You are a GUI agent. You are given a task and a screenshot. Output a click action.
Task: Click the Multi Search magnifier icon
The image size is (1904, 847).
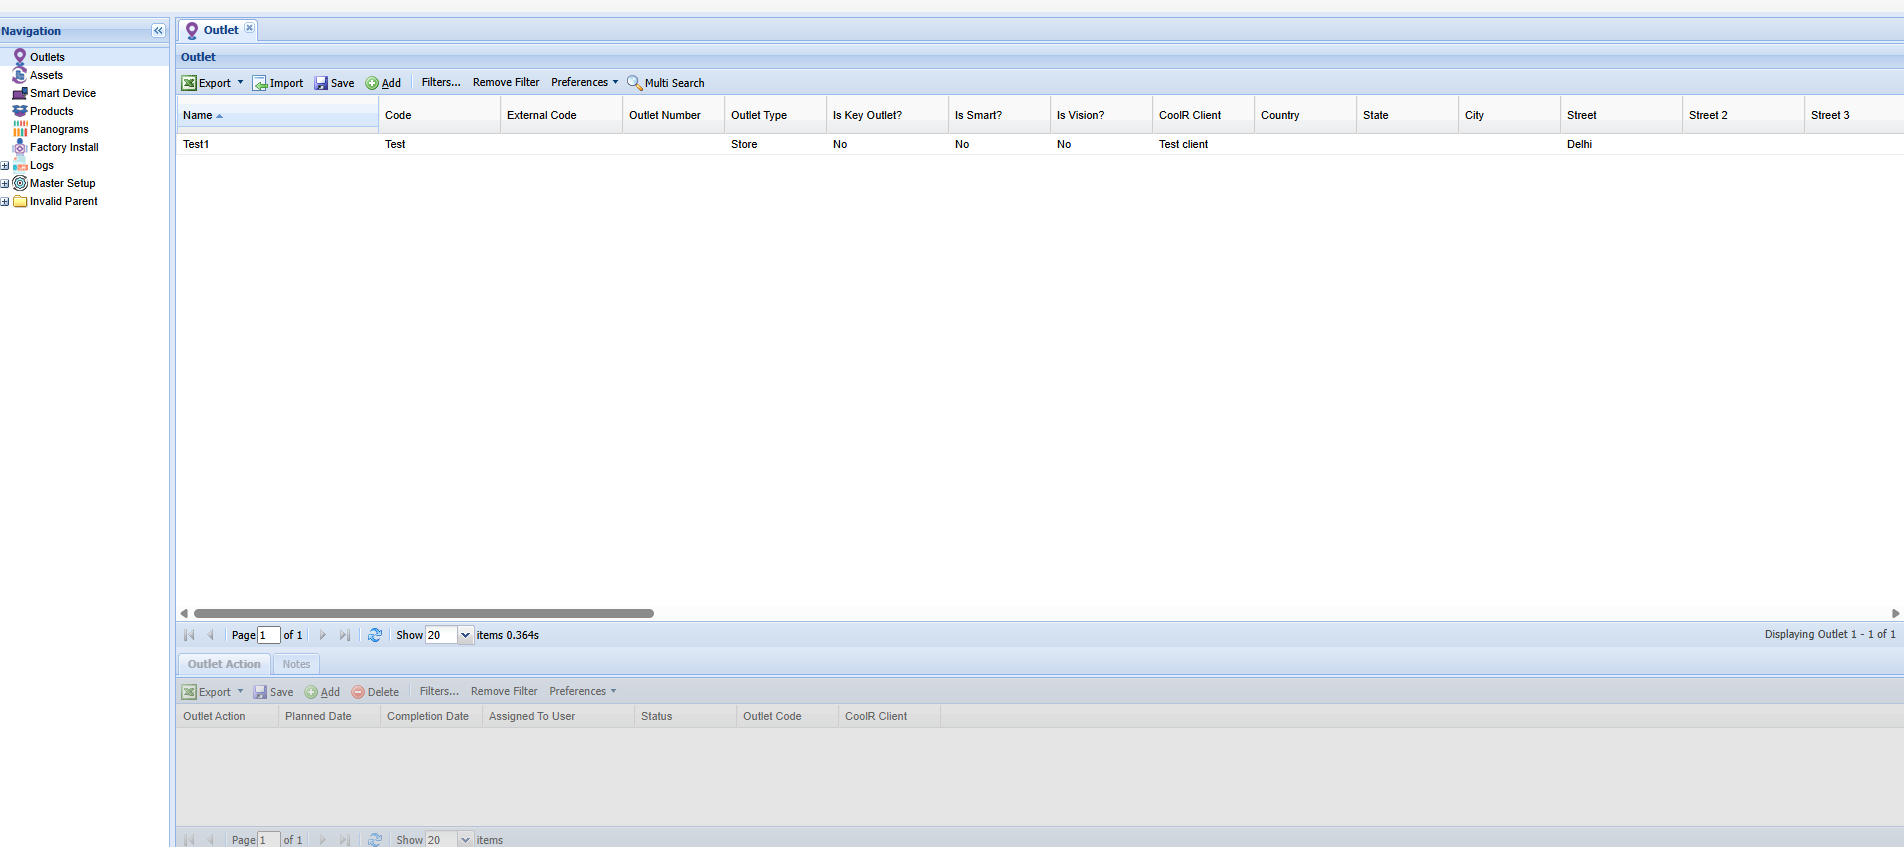tap(634, 83)
